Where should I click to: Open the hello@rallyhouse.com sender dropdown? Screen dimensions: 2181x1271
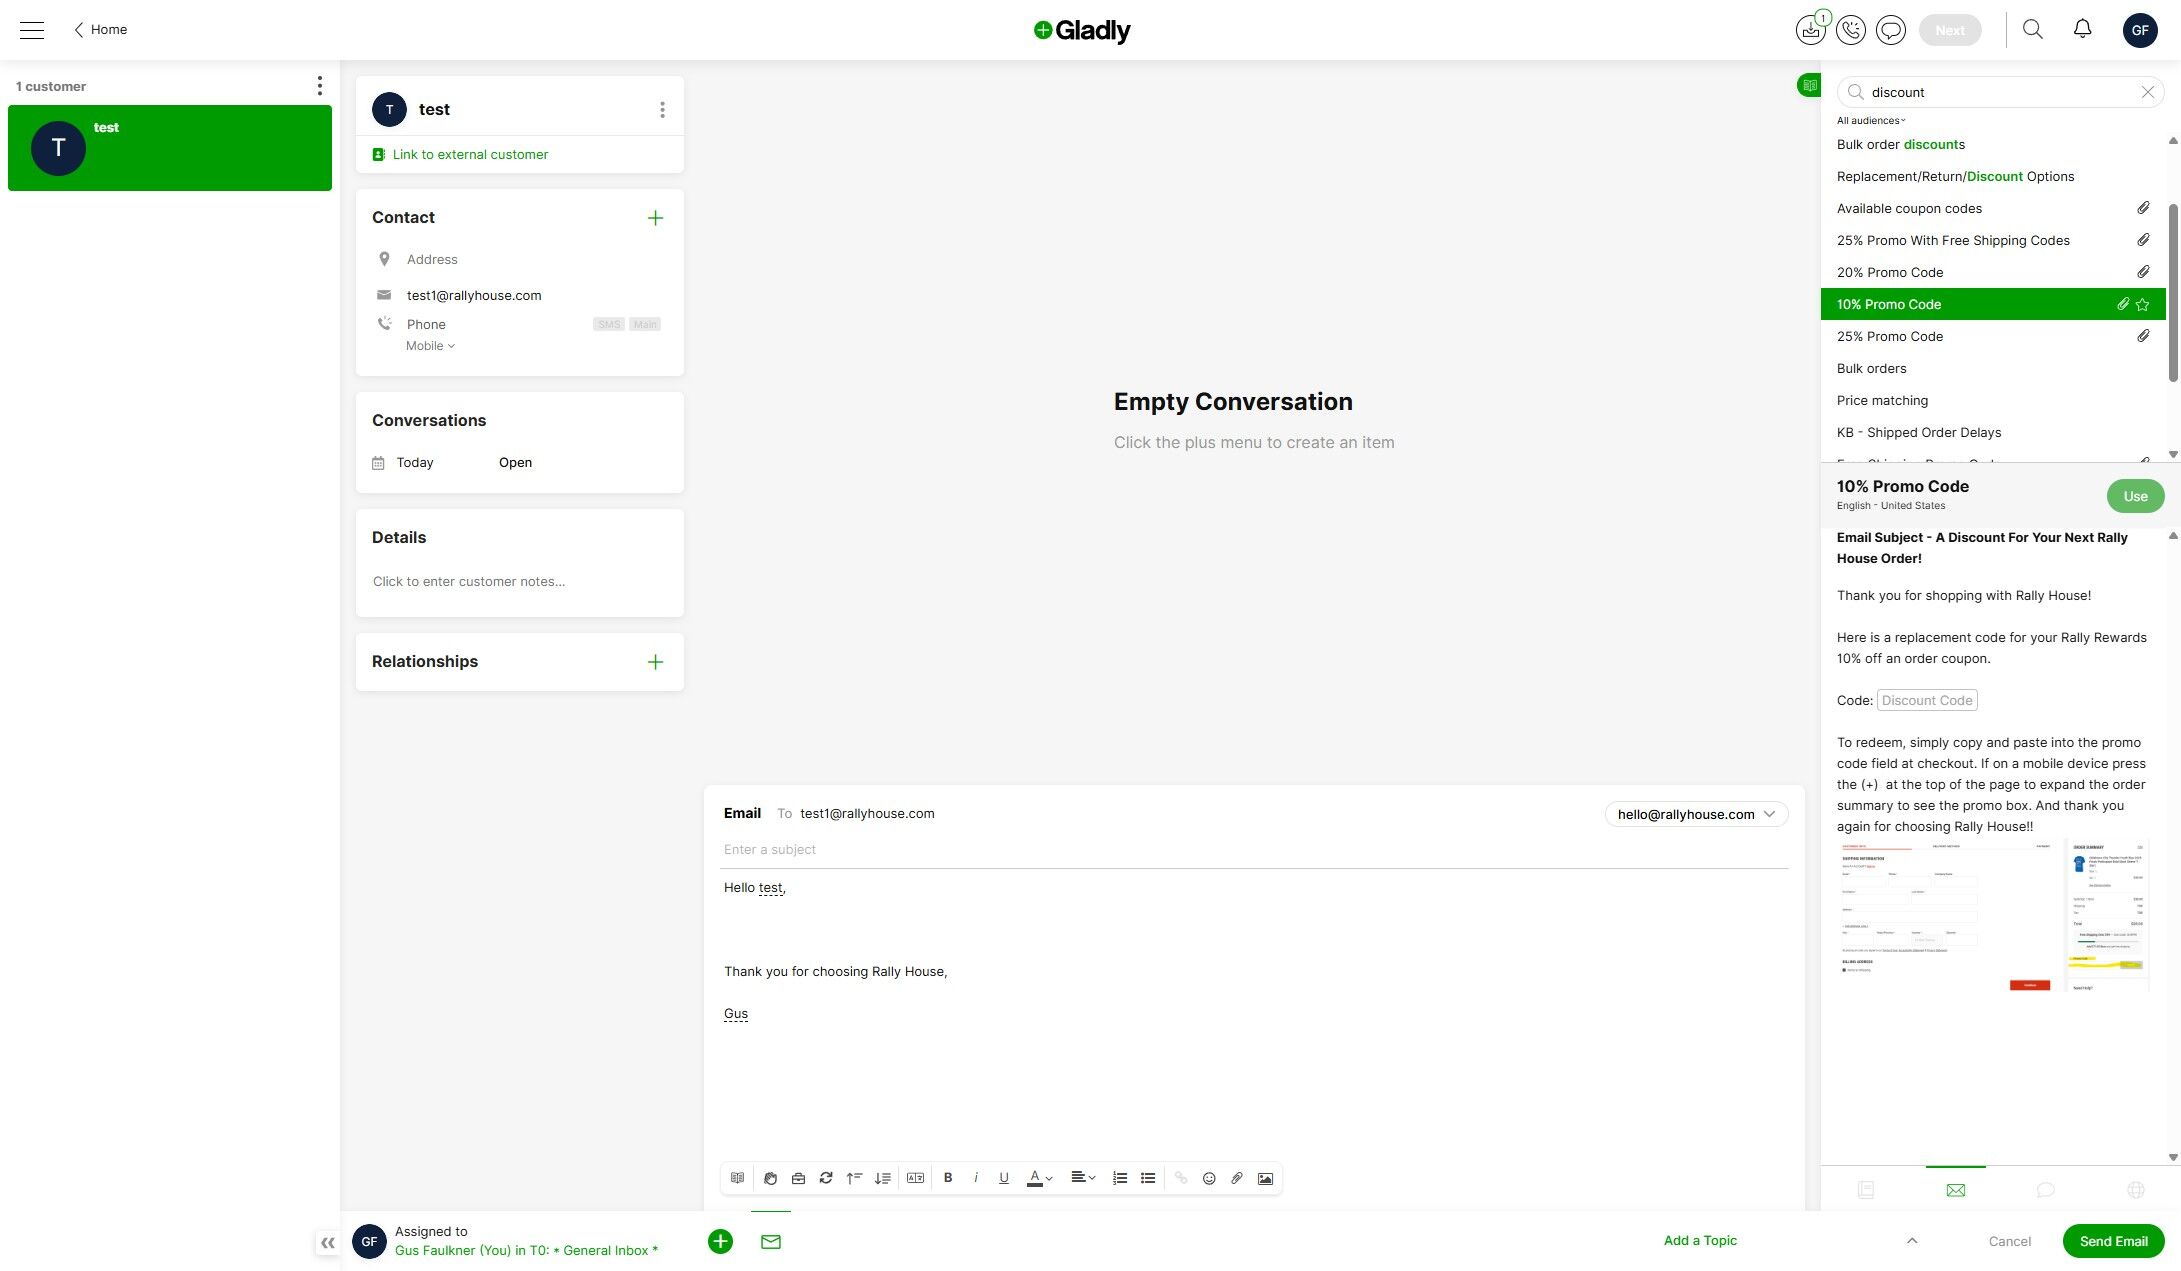coord(1696,814)
